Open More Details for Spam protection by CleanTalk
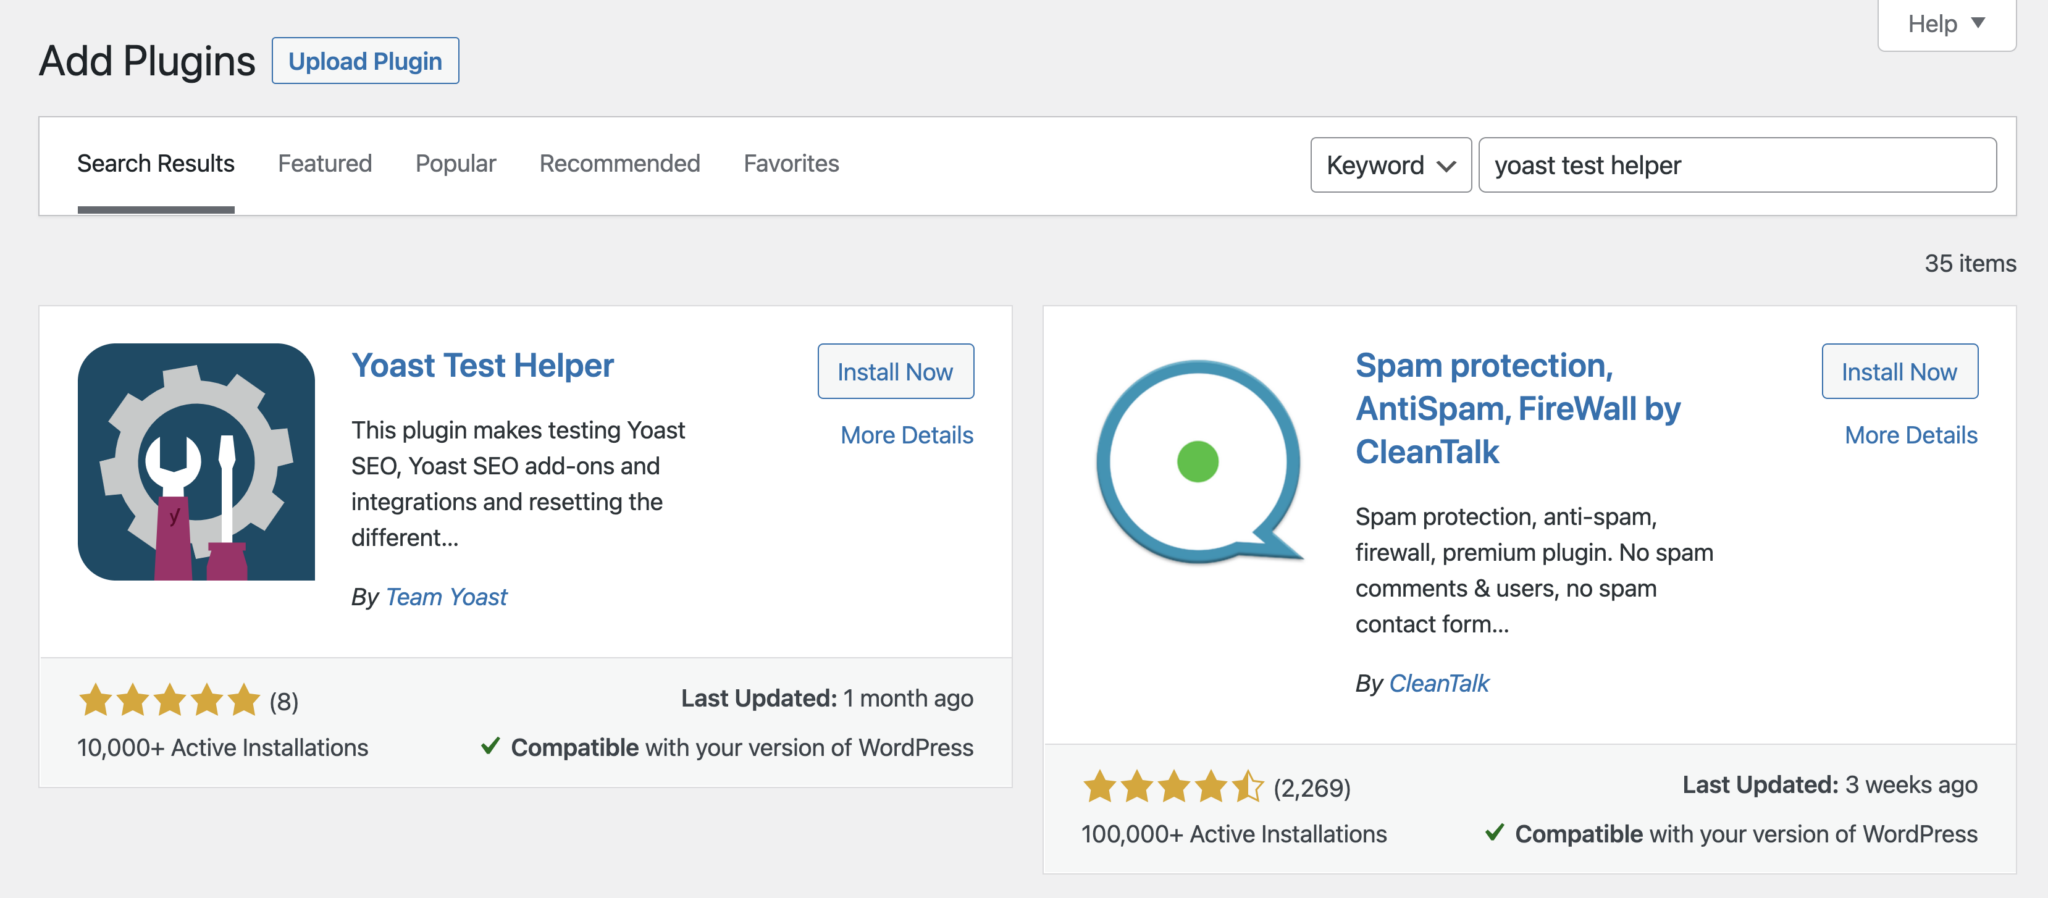The width and height of the screenshot is (2048, 898). [1909, 434]
